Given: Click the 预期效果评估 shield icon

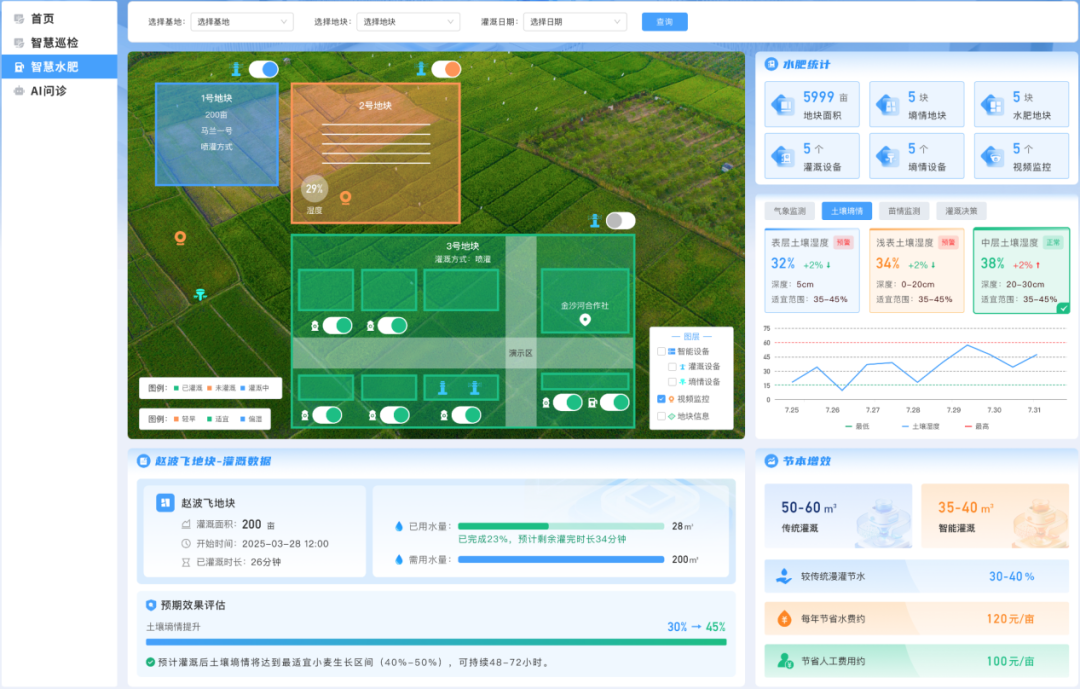Looking at the screenshot, I should pos(151,605).
